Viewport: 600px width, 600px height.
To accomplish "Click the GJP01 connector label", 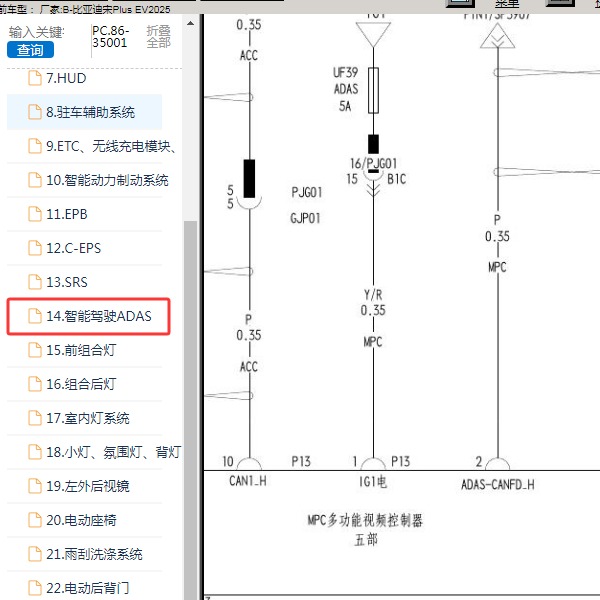I will (x=305, y=218).
